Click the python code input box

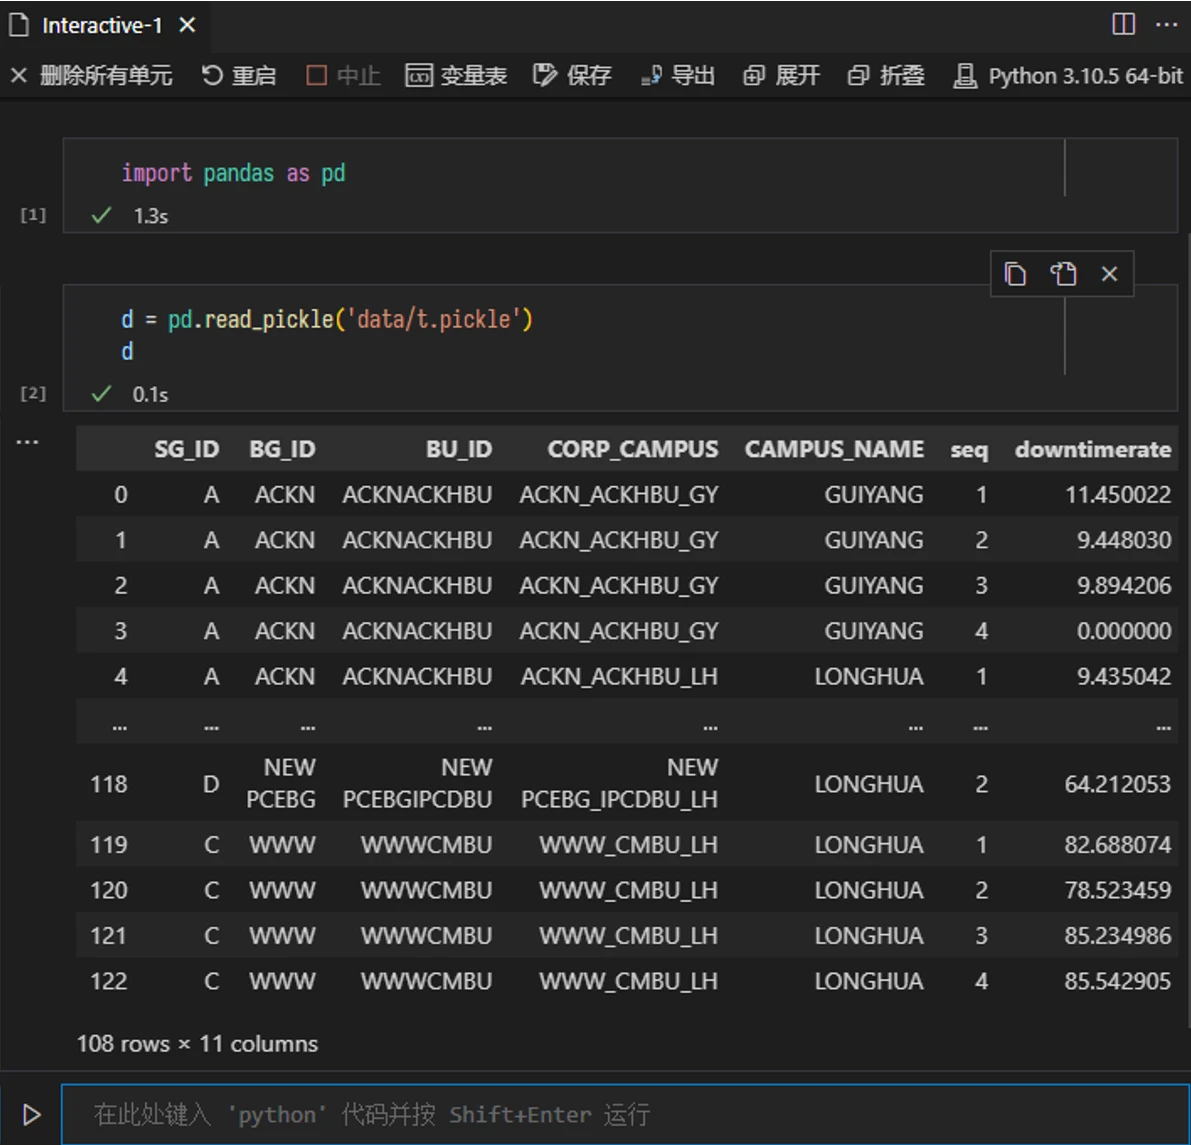[620, 1114]
